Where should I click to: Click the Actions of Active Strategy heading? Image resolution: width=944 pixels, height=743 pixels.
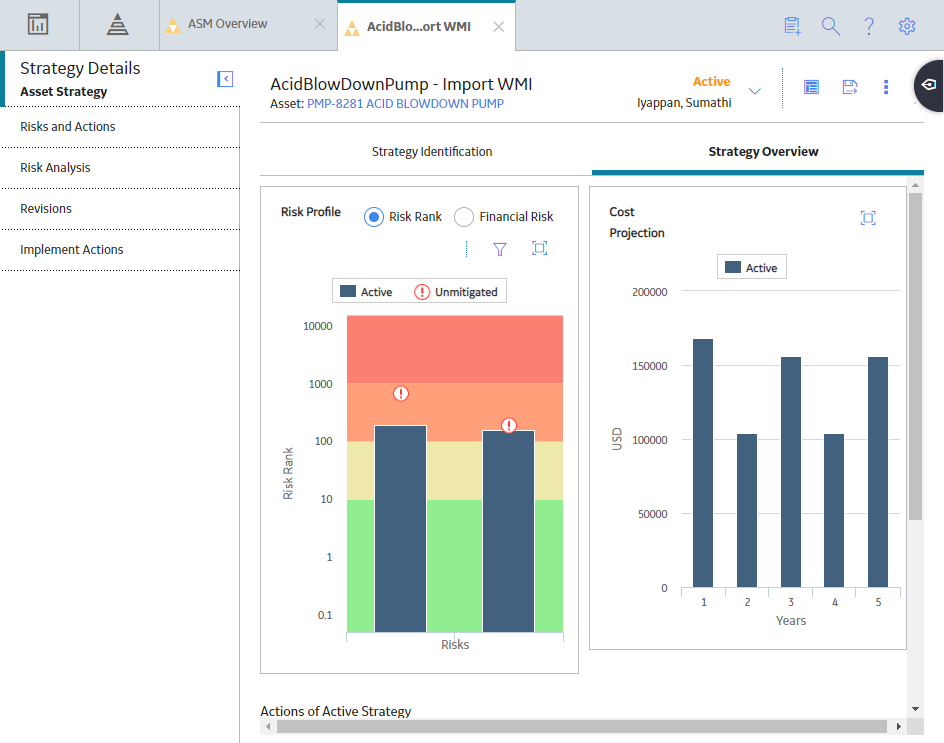pyautogui.click(x=335, y=711)
